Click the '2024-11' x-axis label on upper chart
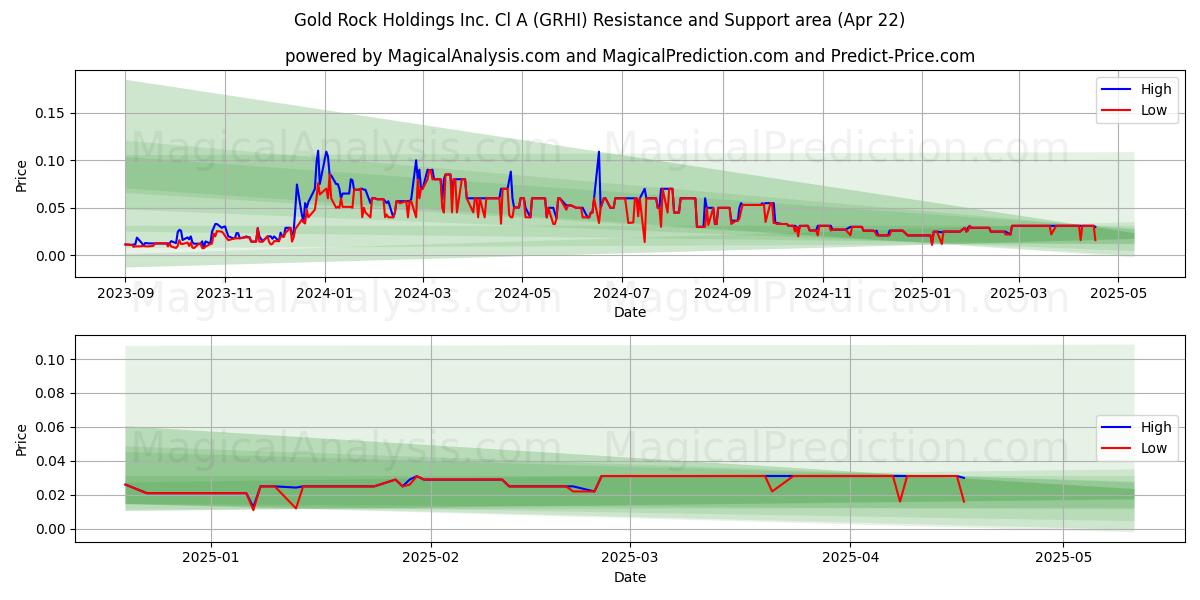 coord(823,294)
